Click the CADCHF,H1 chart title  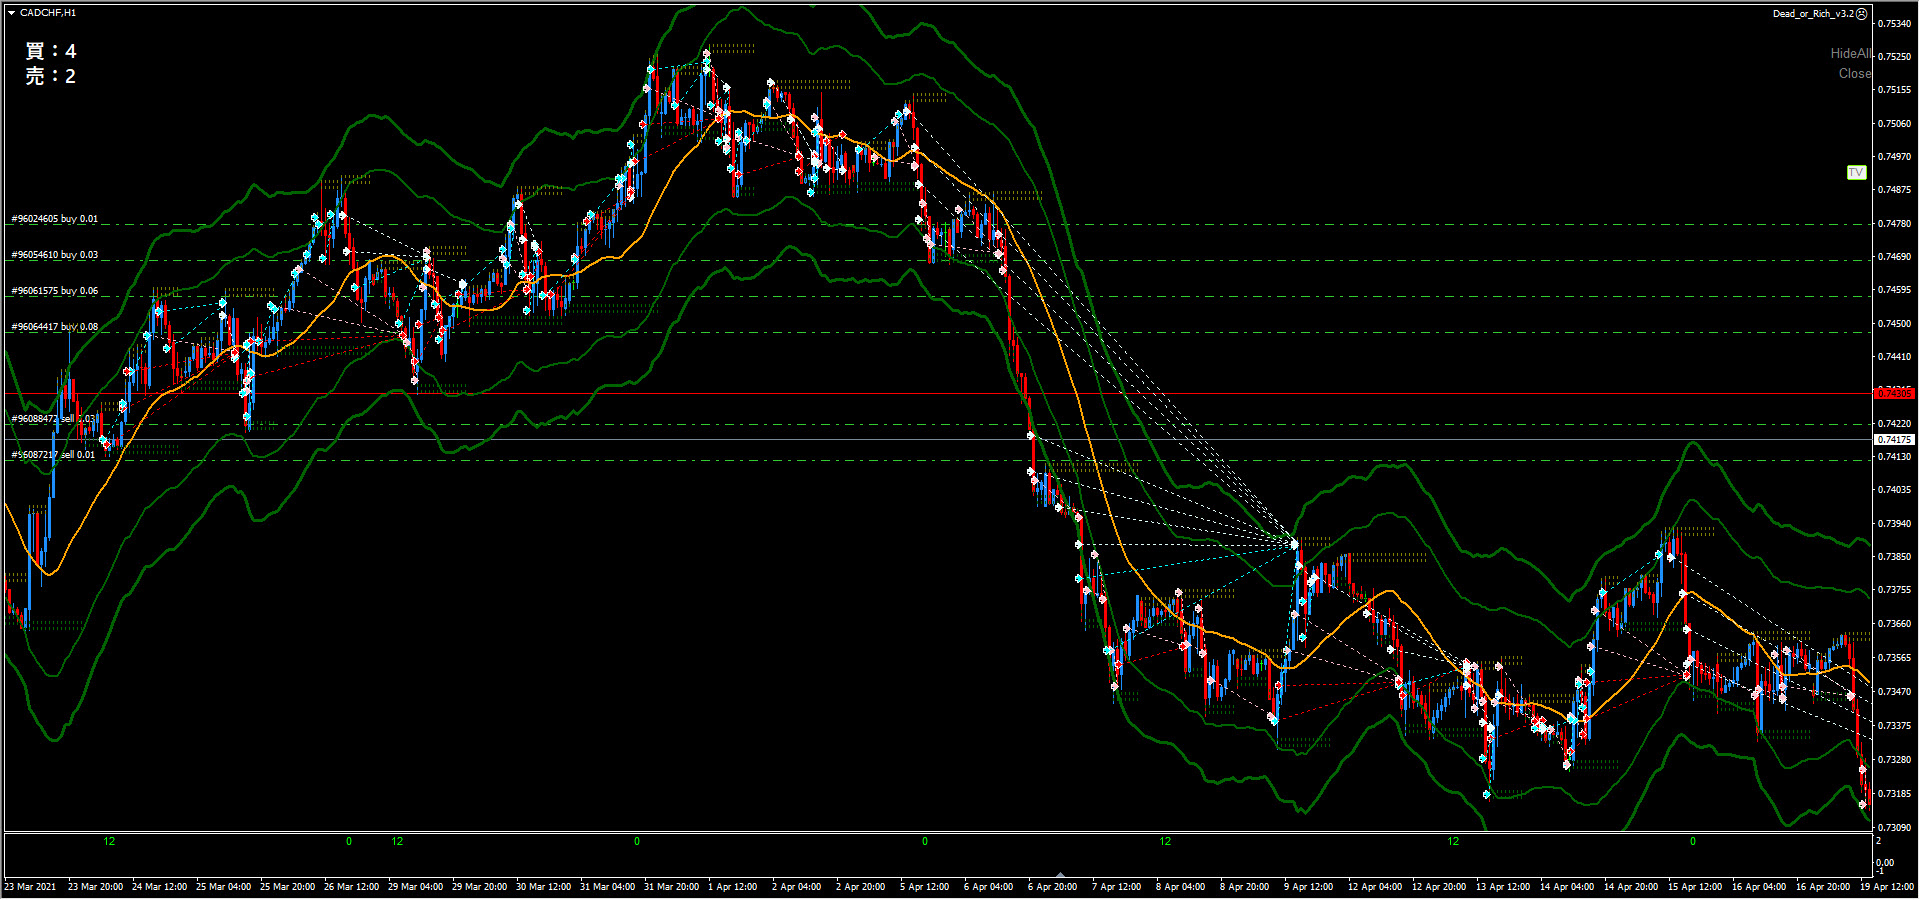pyautogui.click(x=48, y=13)
